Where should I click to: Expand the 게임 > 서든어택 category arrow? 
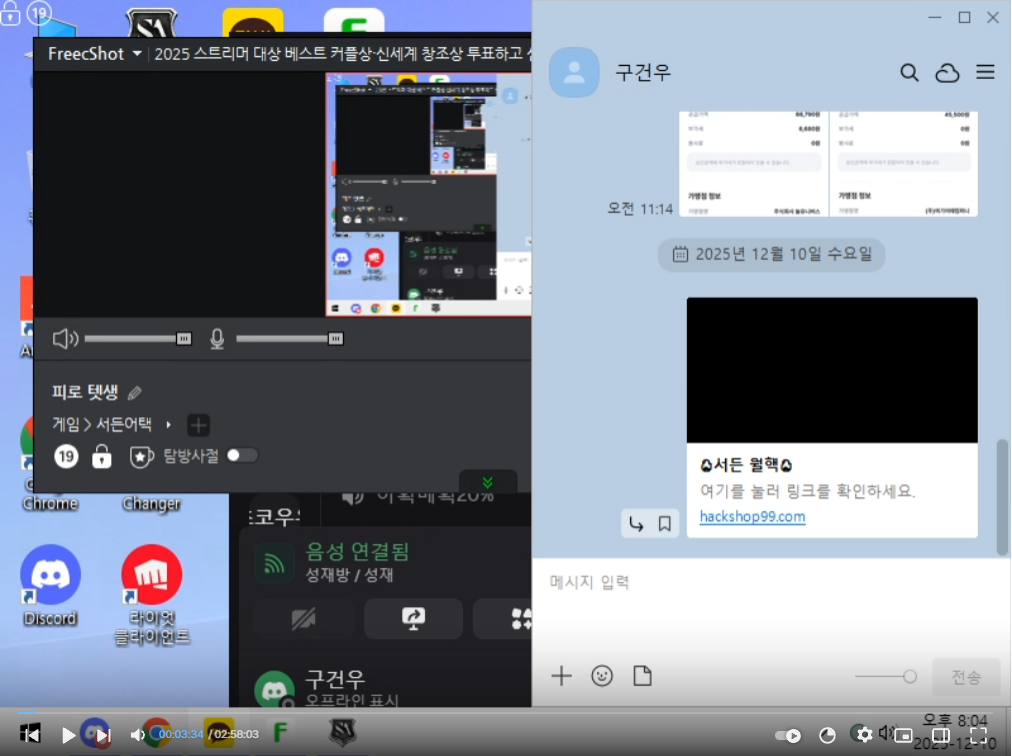click(168, 425)
